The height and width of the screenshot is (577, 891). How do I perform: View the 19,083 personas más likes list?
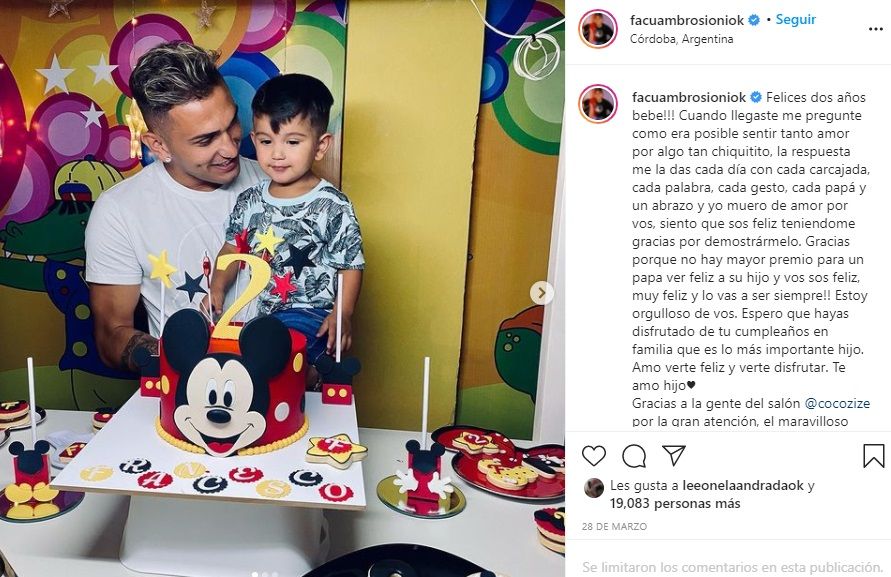coord(675,504)
